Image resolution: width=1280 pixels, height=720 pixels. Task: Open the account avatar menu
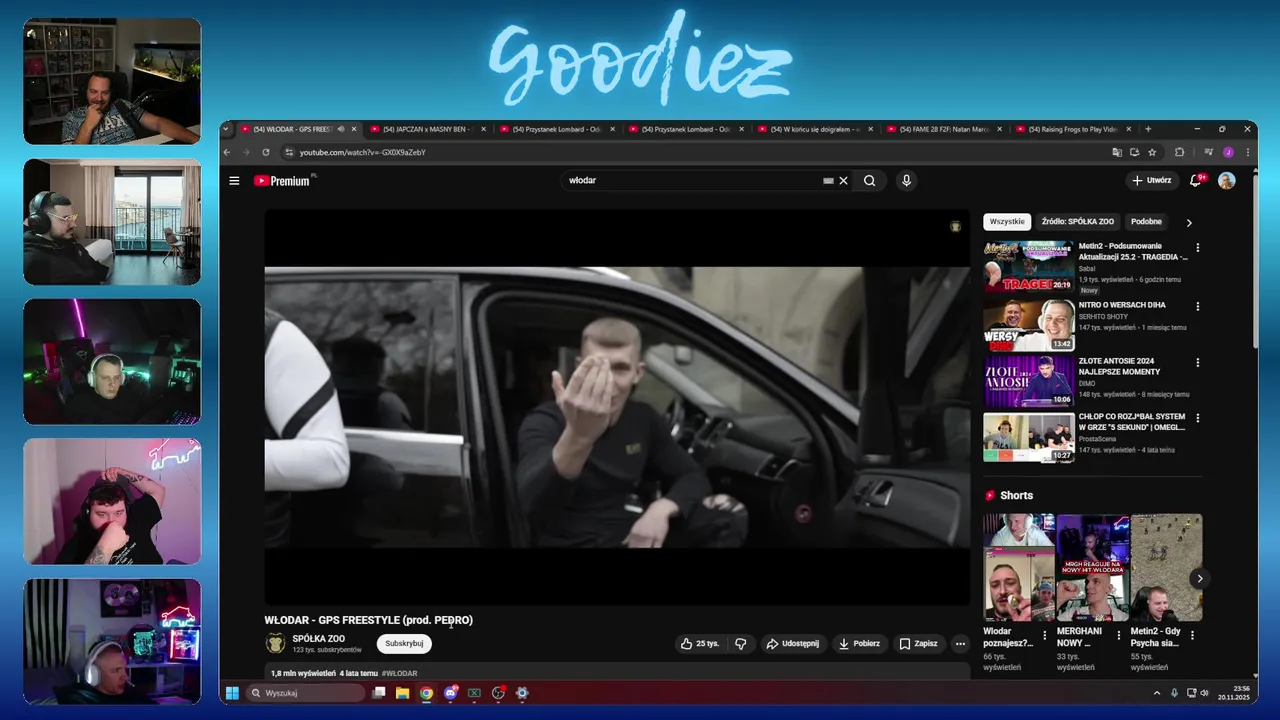point(1227,181)
